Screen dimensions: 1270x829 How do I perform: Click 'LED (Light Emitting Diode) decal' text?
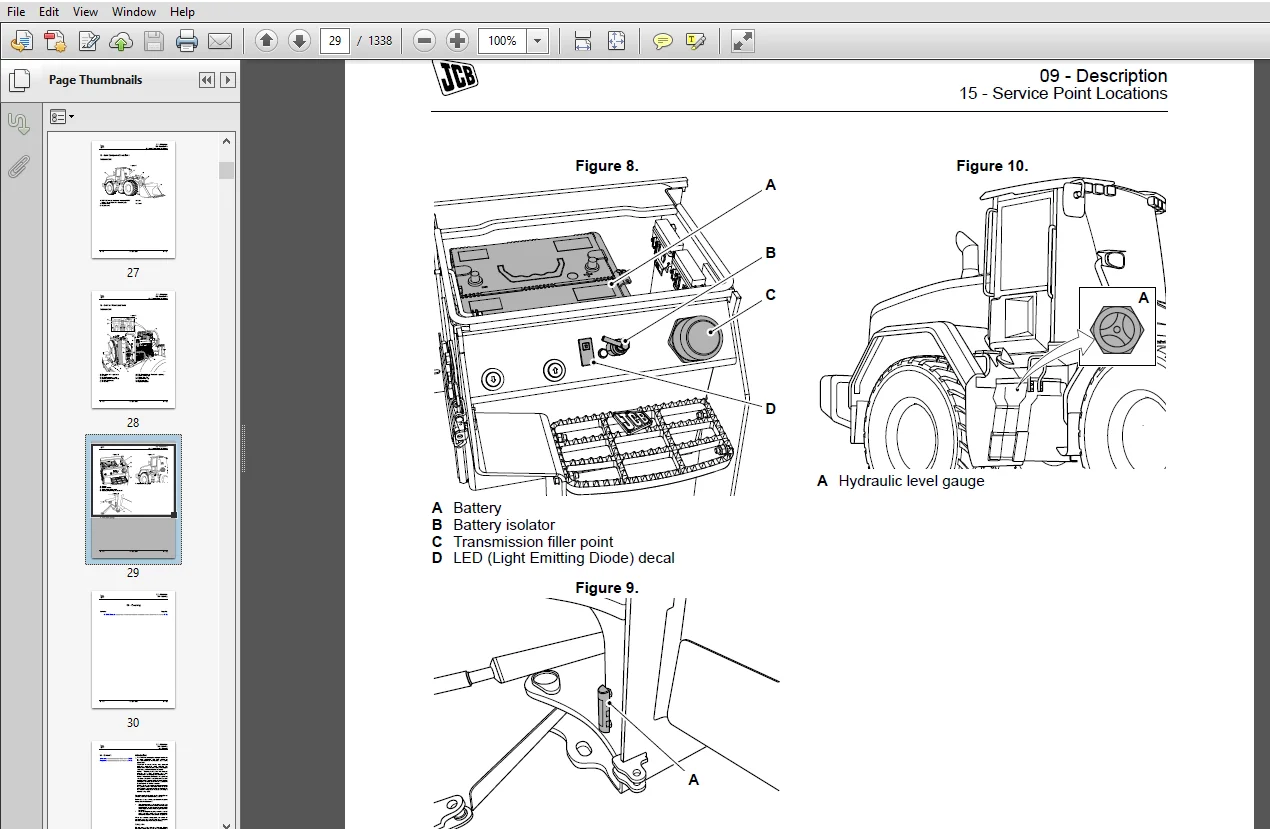click(x=564, y=558)
